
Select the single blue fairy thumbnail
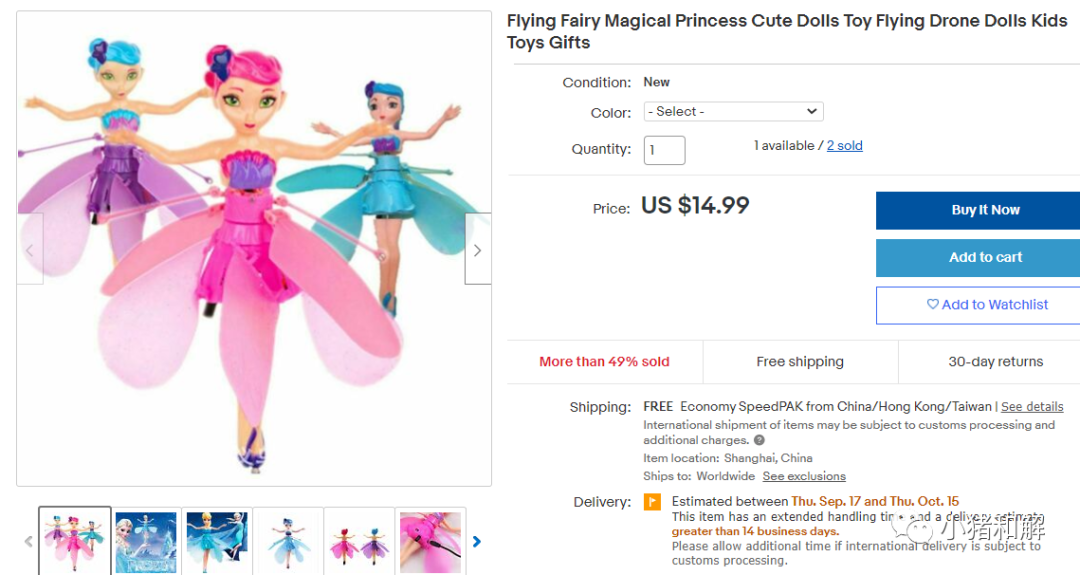[288, 542]
